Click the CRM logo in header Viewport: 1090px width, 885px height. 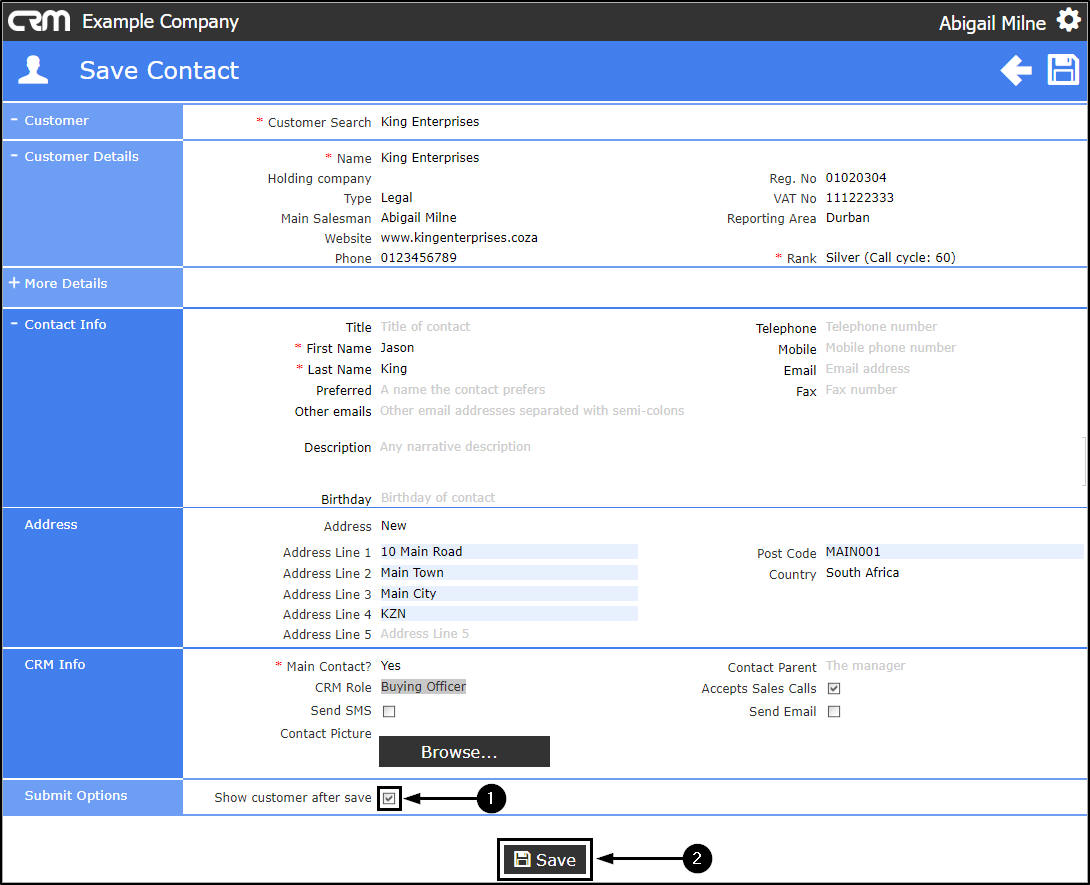click(40, 21)
